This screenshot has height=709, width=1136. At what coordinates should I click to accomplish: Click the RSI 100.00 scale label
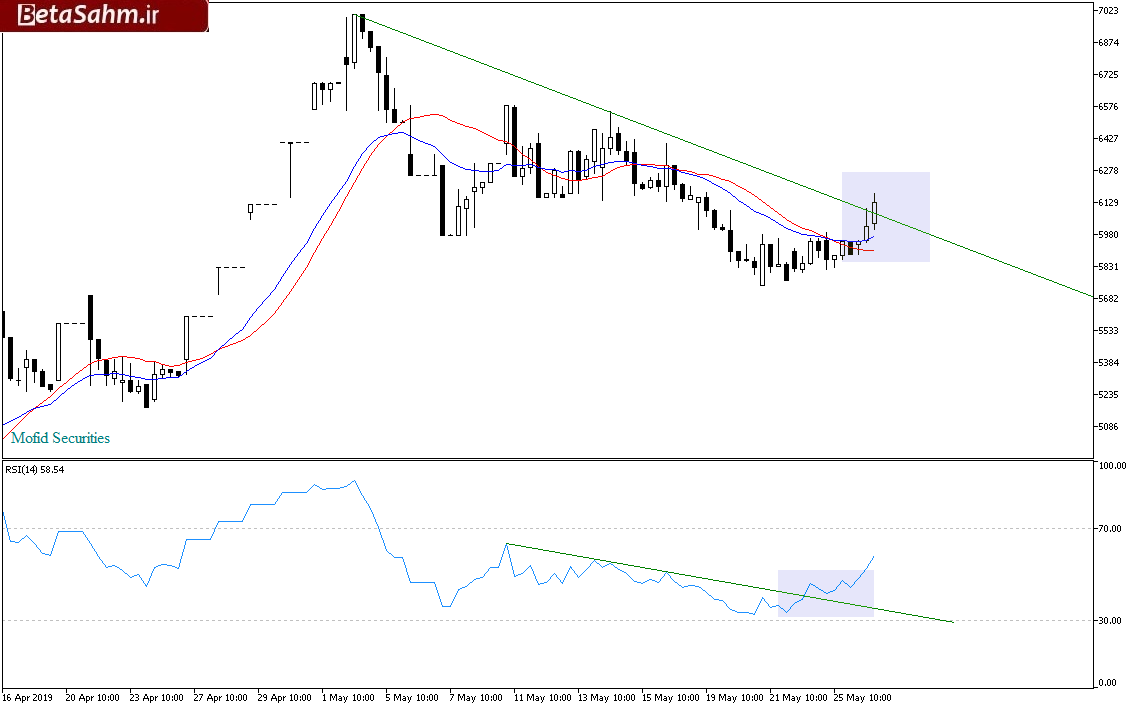[x=1112, y=465]
